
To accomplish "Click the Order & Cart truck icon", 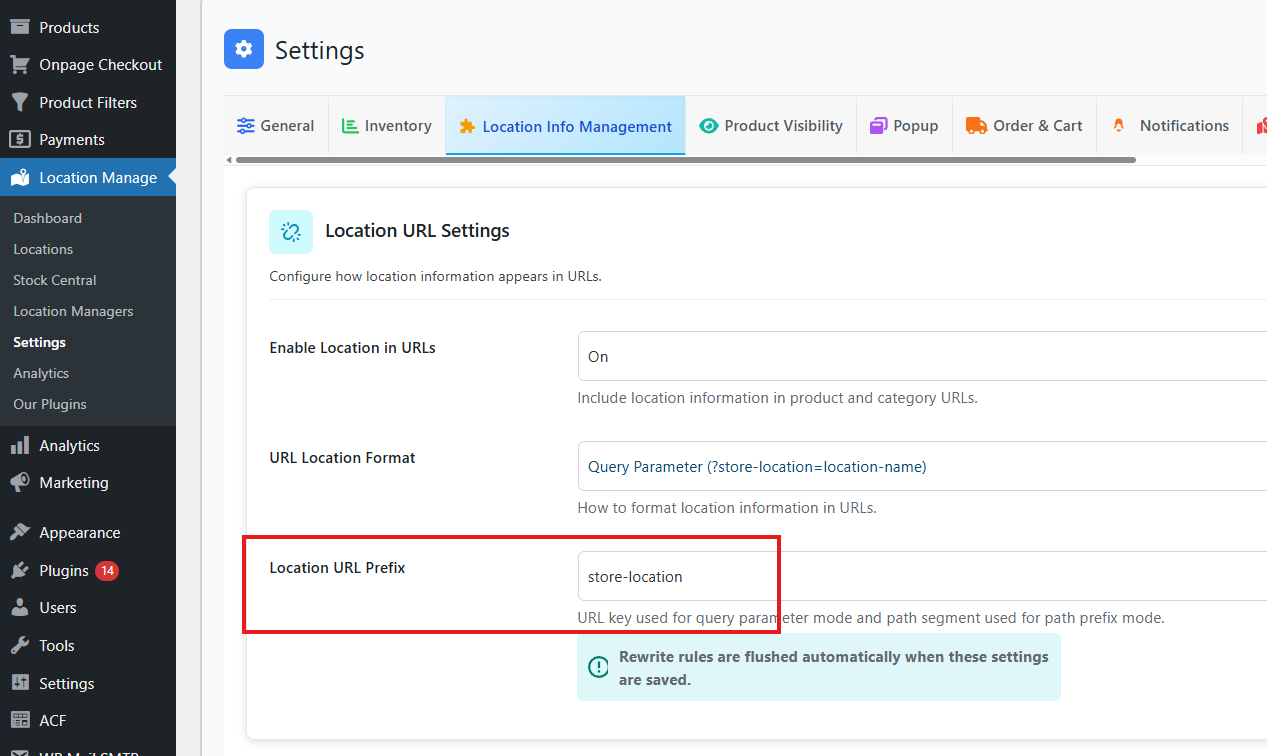I will [976, 126].
